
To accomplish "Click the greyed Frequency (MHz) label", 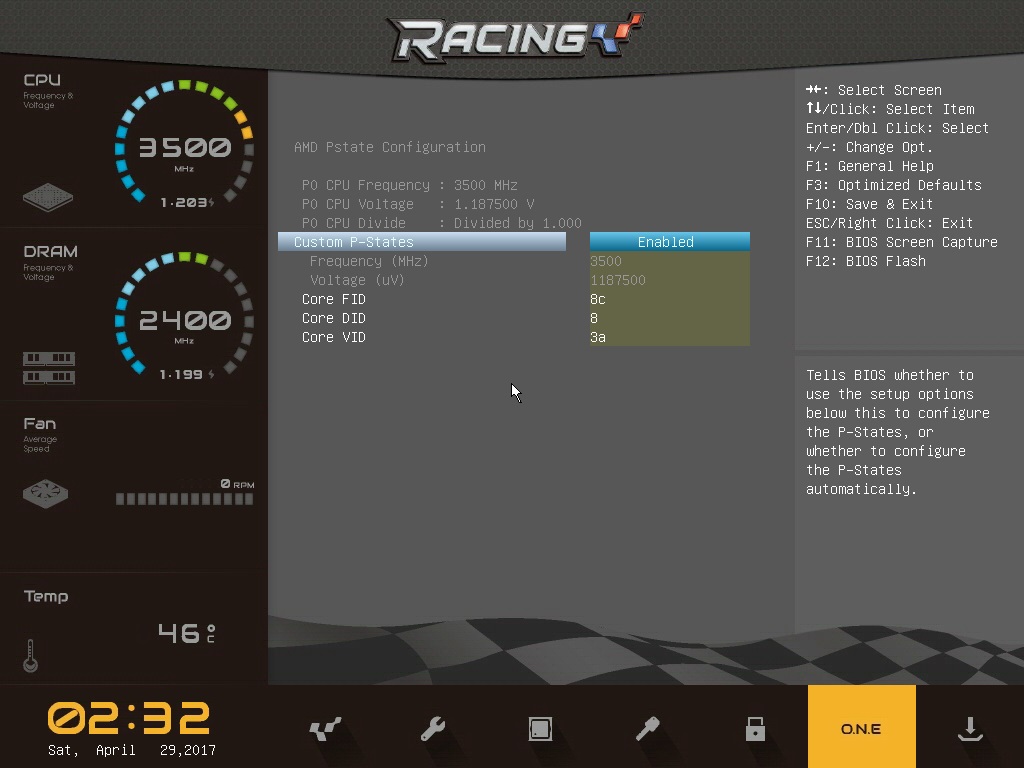I will click(369, 261).
